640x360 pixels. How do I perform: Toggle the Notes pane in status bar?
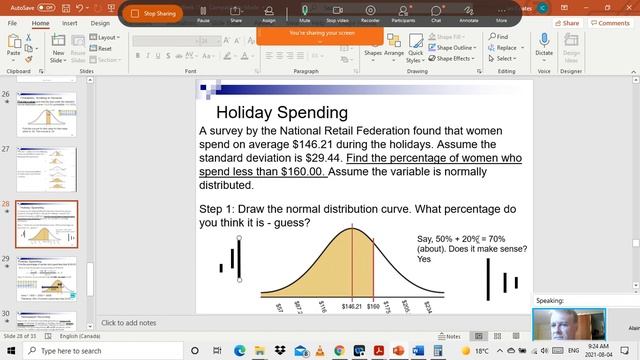click(449, 336)
